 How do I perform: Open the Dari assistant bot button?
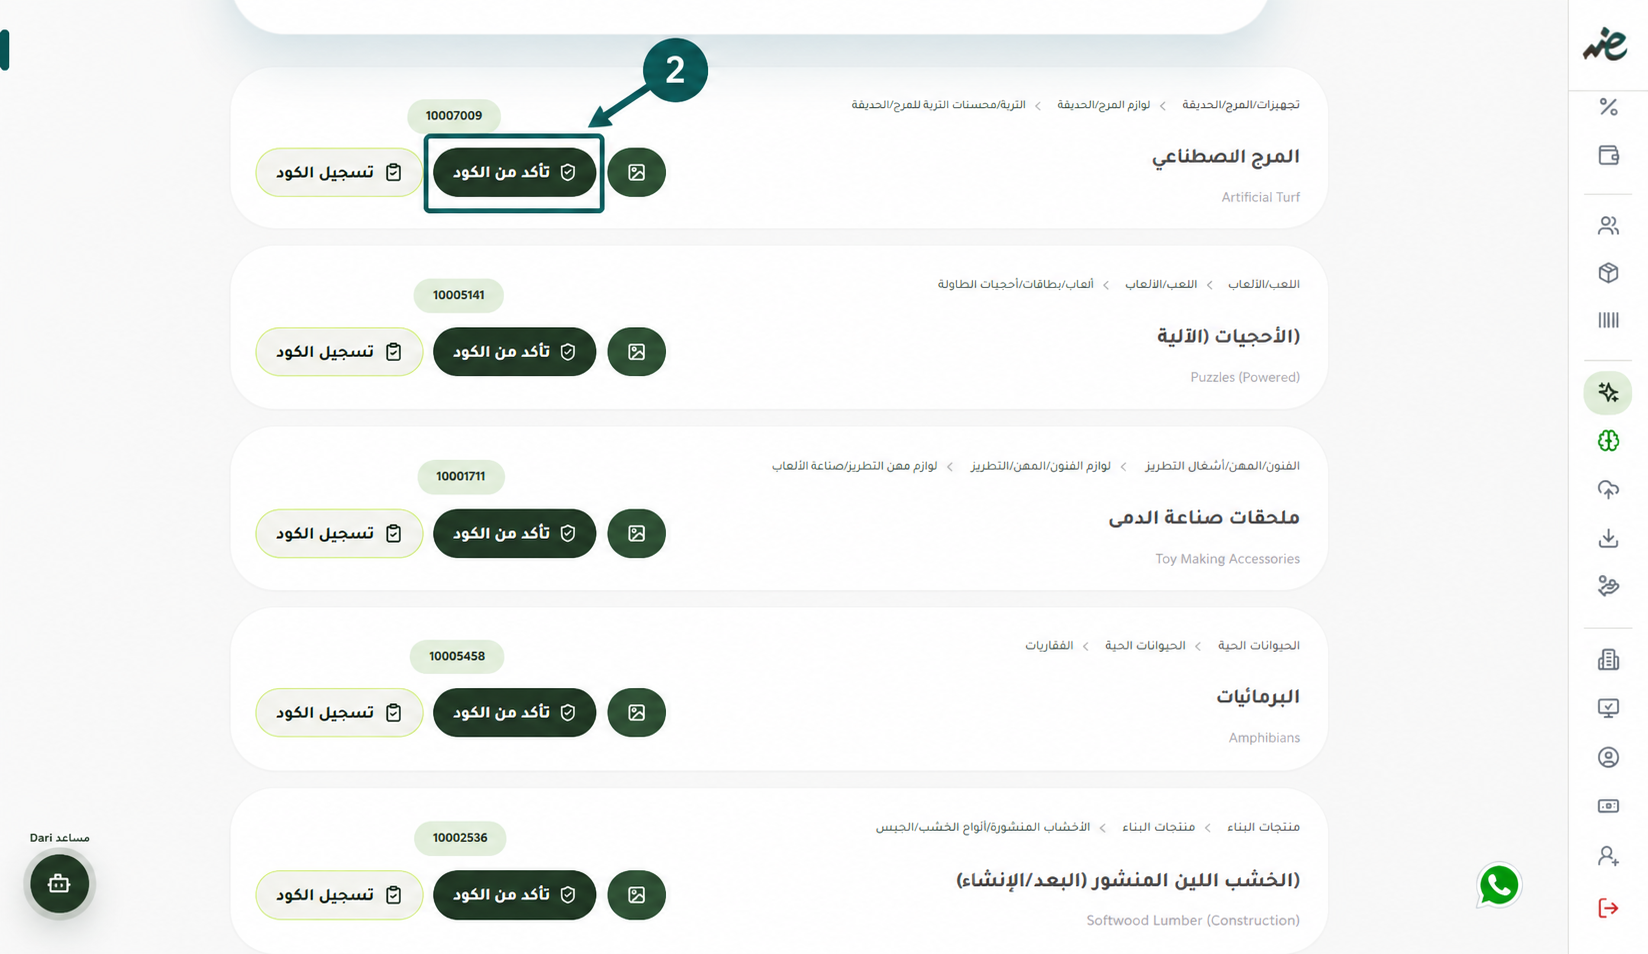tap(59, 884)
